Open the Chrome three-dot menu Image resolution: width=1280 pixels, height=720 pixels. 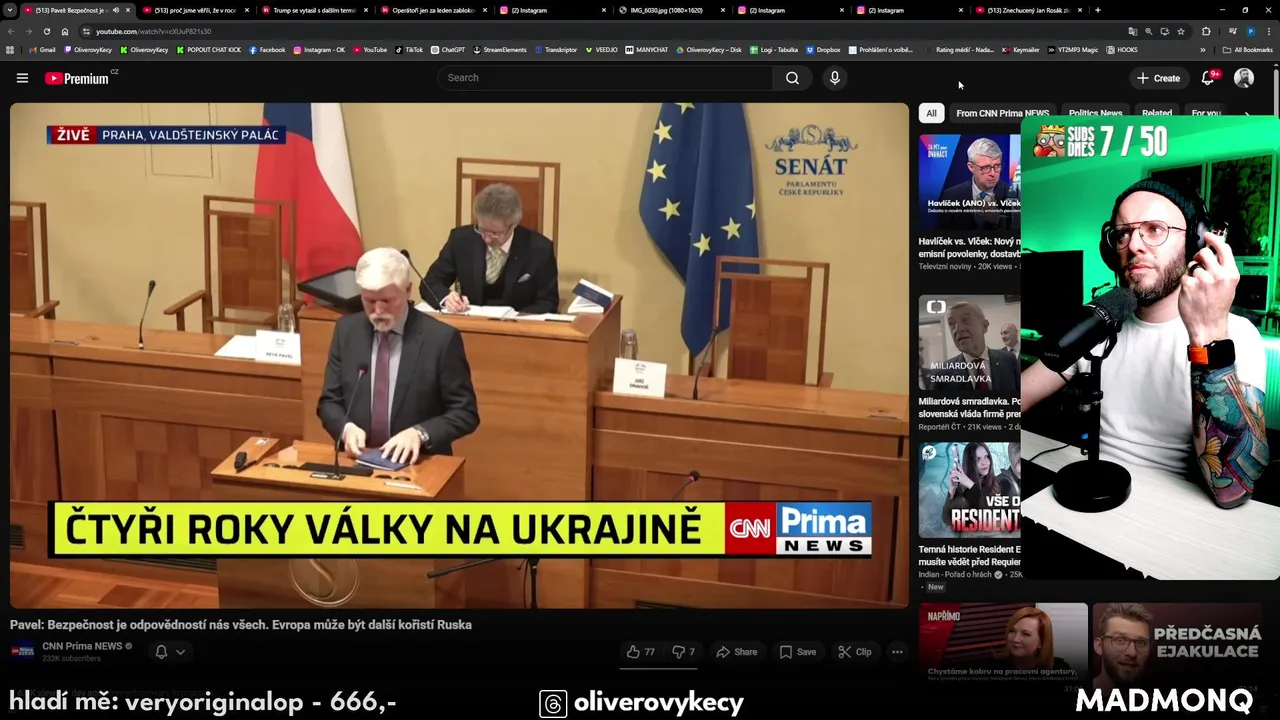pos(1270,31)
